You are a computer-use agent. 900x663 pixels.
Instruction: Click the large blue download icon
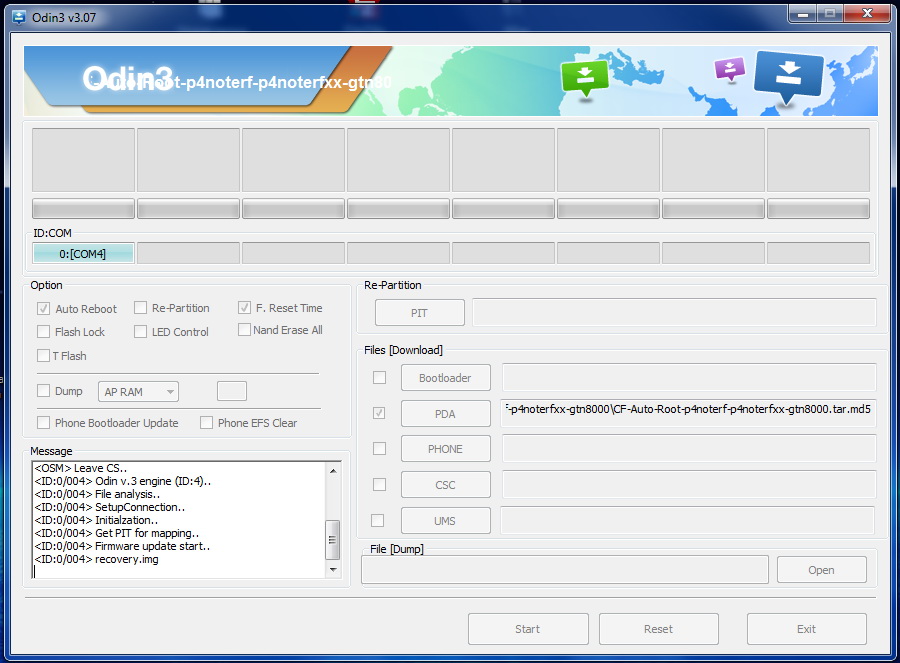click(788, 76)
